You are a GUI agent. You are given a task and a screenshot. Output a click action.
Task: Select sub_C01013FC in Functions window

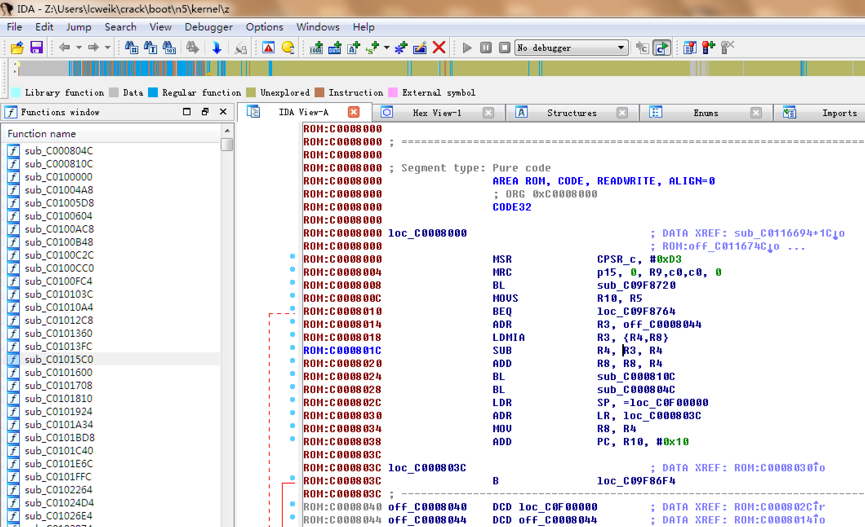click(58, 346)
